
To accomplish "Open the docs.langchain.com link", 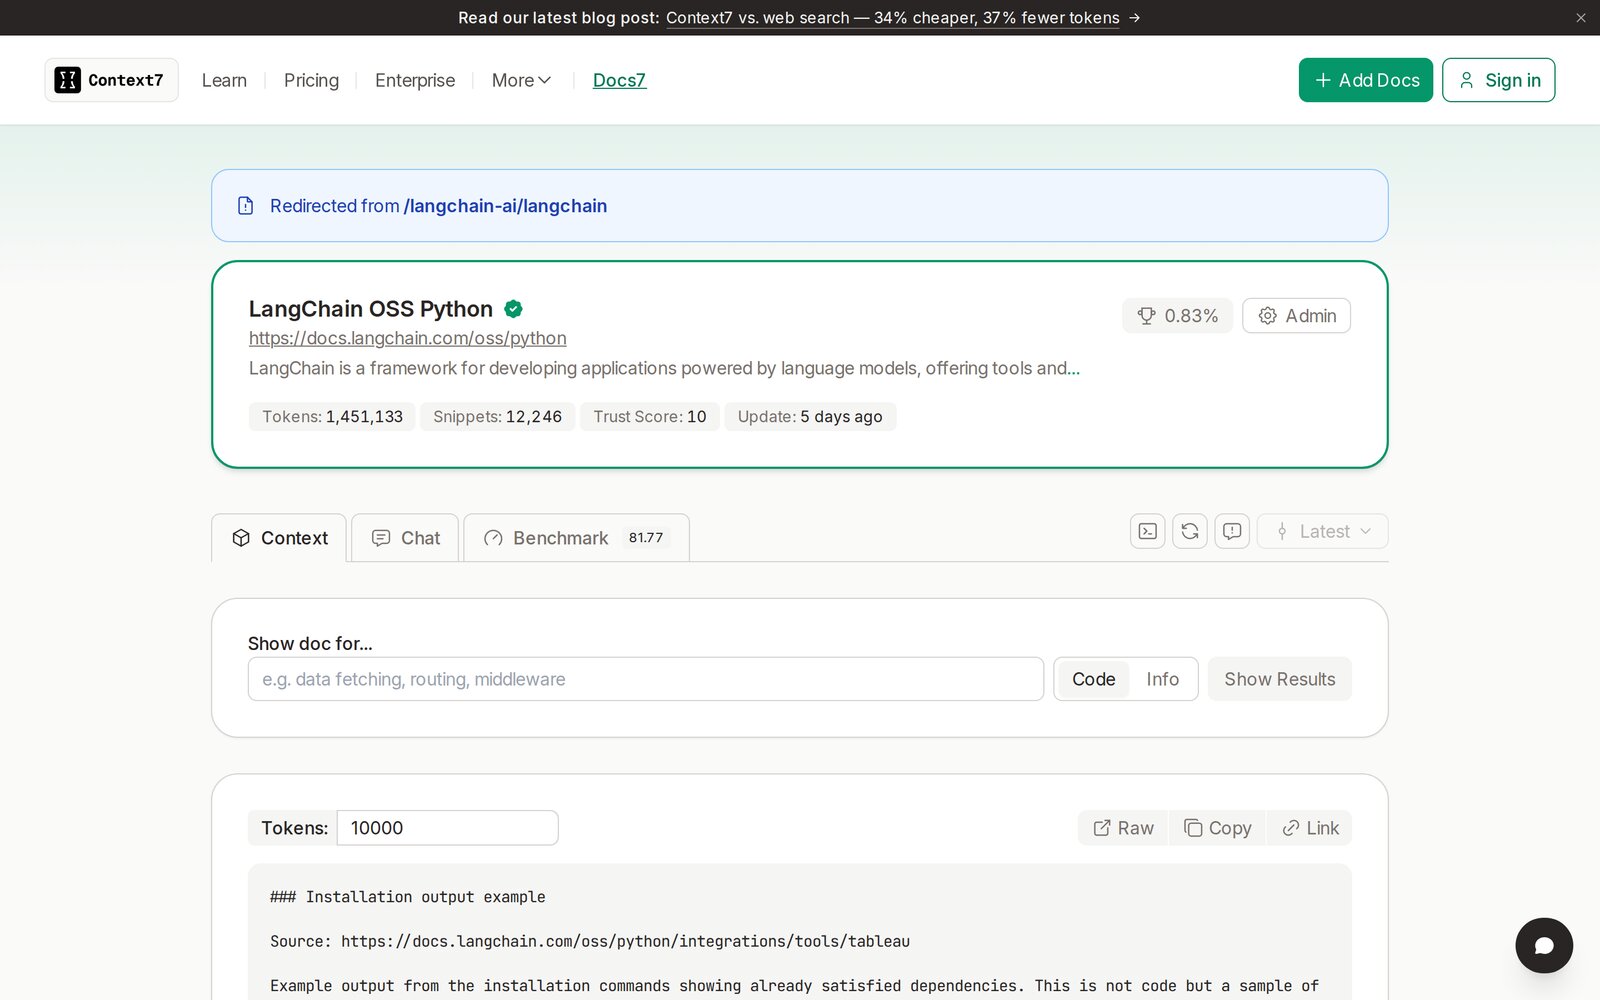I will (407, 338).
